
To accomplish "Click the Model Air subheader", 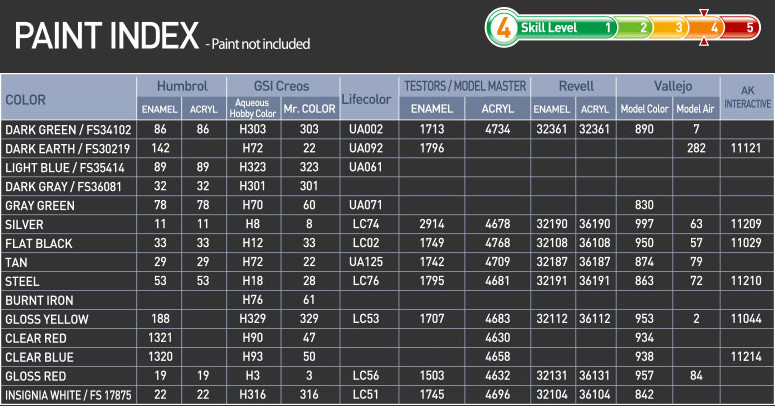I will coord(695,109).
